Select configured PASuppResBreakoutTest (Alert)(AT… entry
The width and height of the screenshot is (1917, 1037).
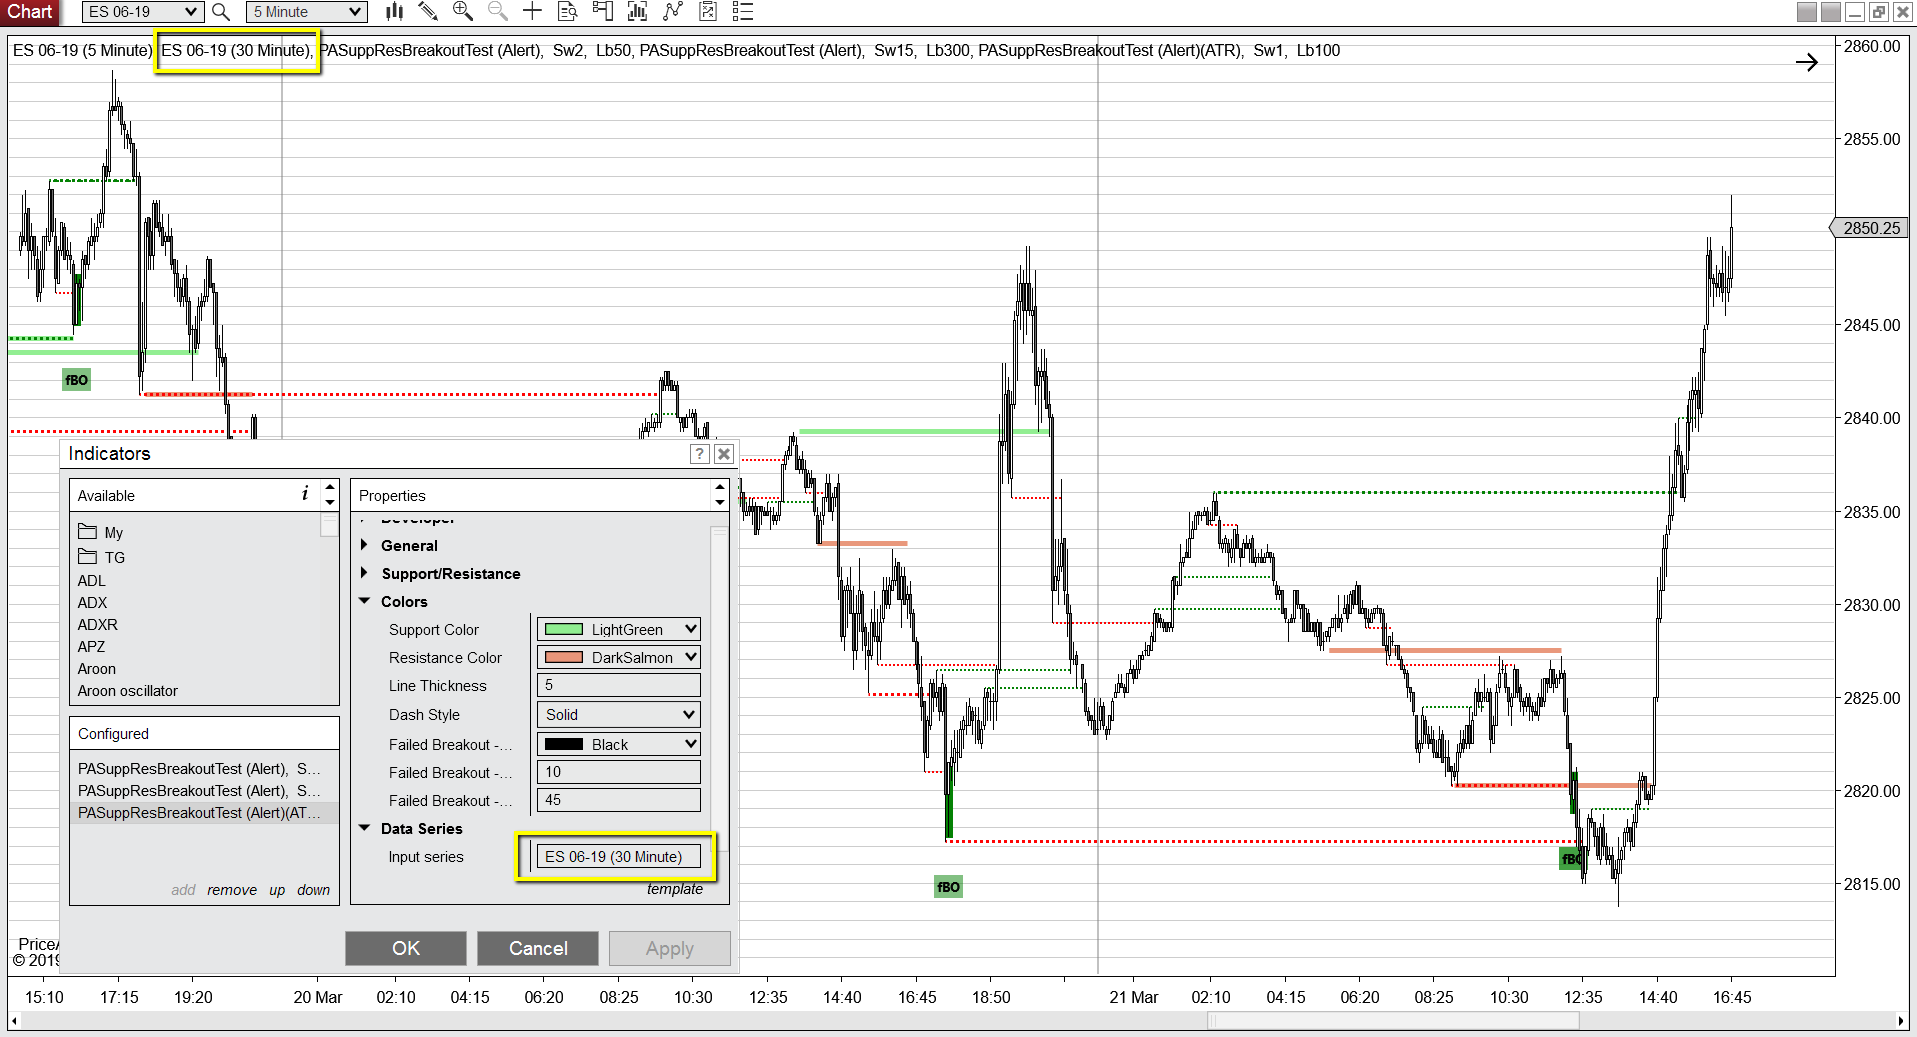click(x=204, y=813)
